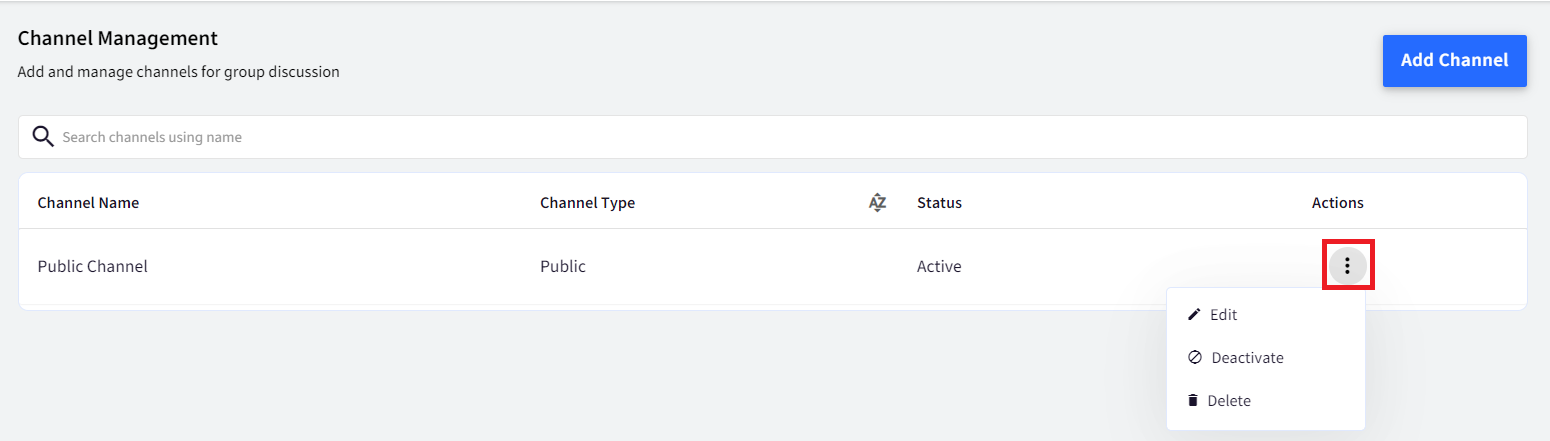Image resolution: width=1550 pixels, height=441 pixels.
Task: Click the A-Z sort icon
Action: pyautogui.click(x=877, y=203)
